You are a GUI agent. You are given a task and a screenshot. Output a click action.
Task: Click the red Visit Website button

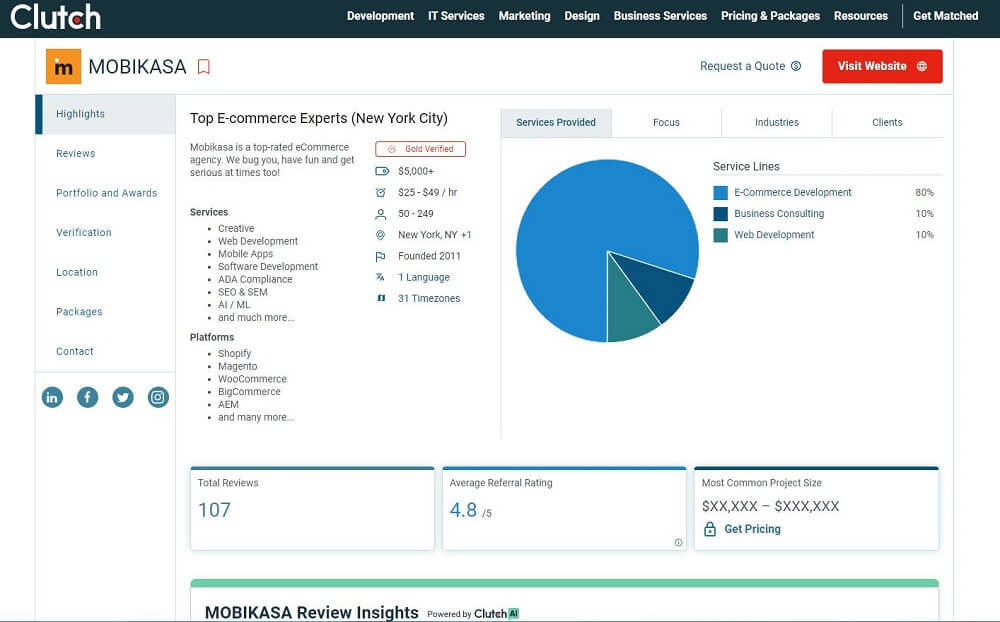[882, 67]
